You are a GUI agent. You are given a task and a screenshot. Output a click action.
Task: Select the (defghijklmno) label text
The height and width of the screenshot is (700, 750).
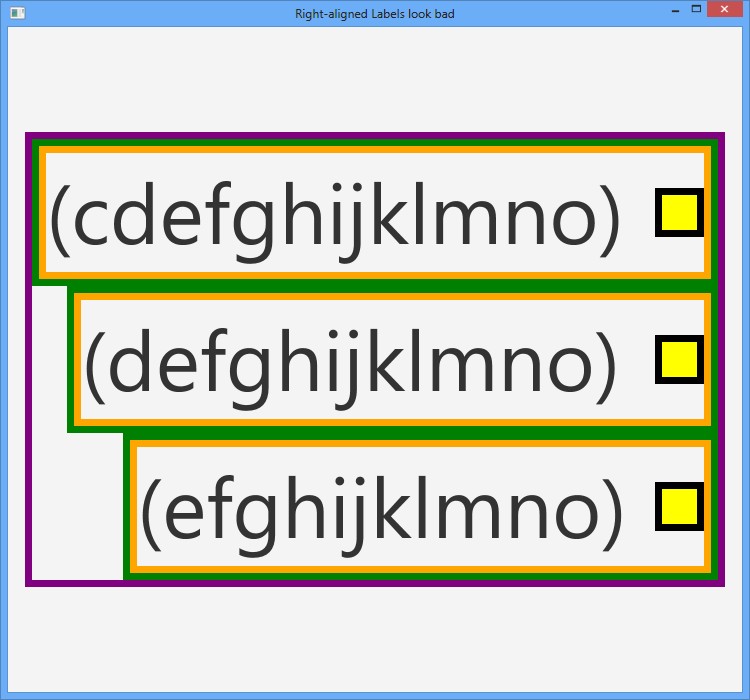350,362
